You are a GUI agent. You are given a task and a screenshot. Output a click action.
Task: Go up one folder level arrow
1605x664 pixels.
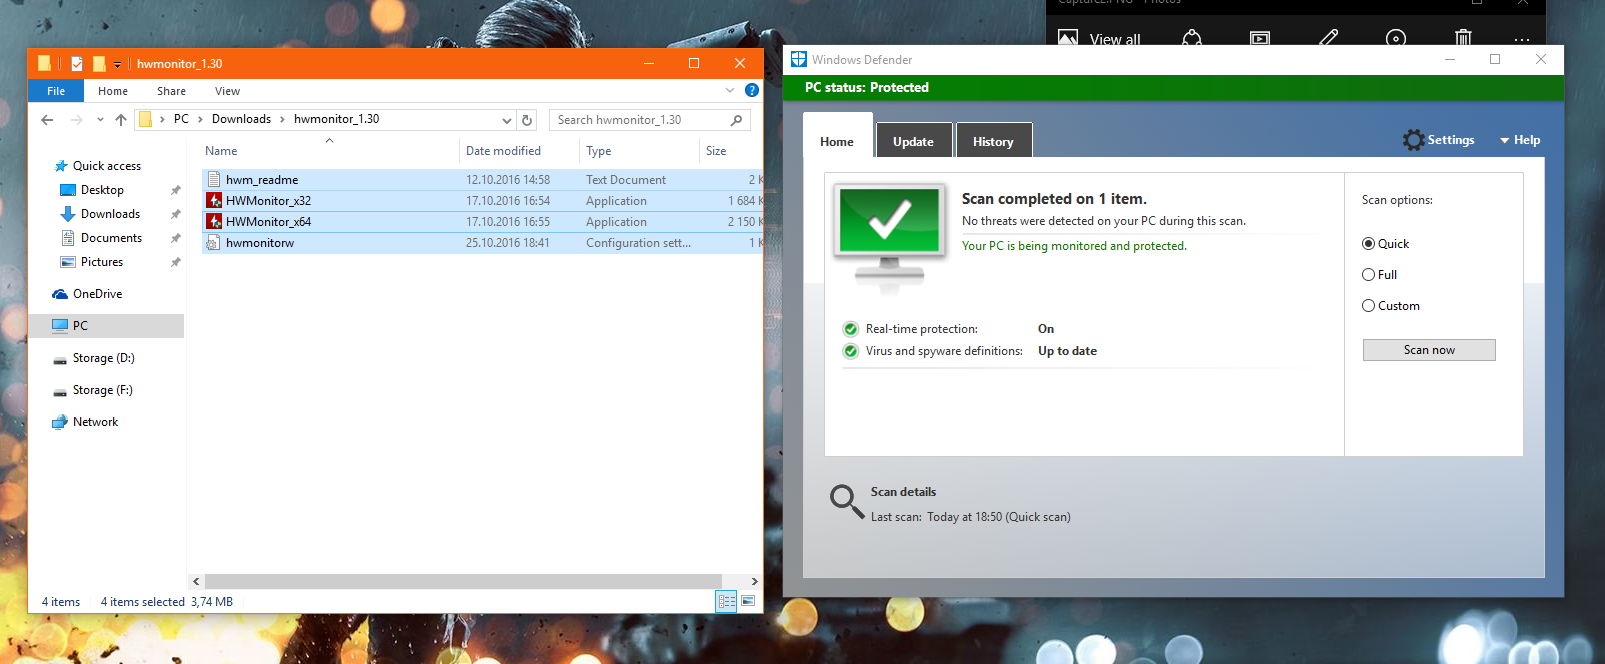tap(121, 120)
